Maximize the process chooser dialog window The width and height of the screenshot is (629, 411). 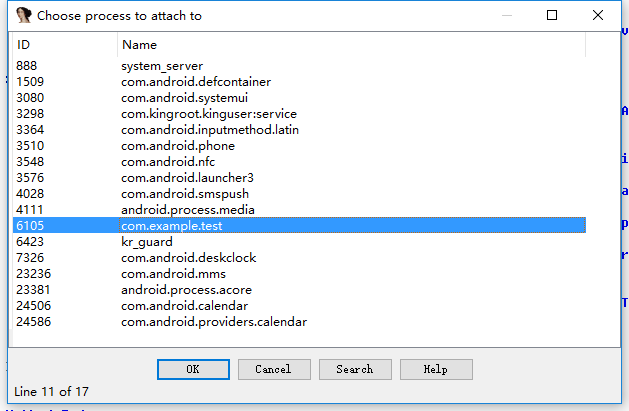[x=552, y=16]
